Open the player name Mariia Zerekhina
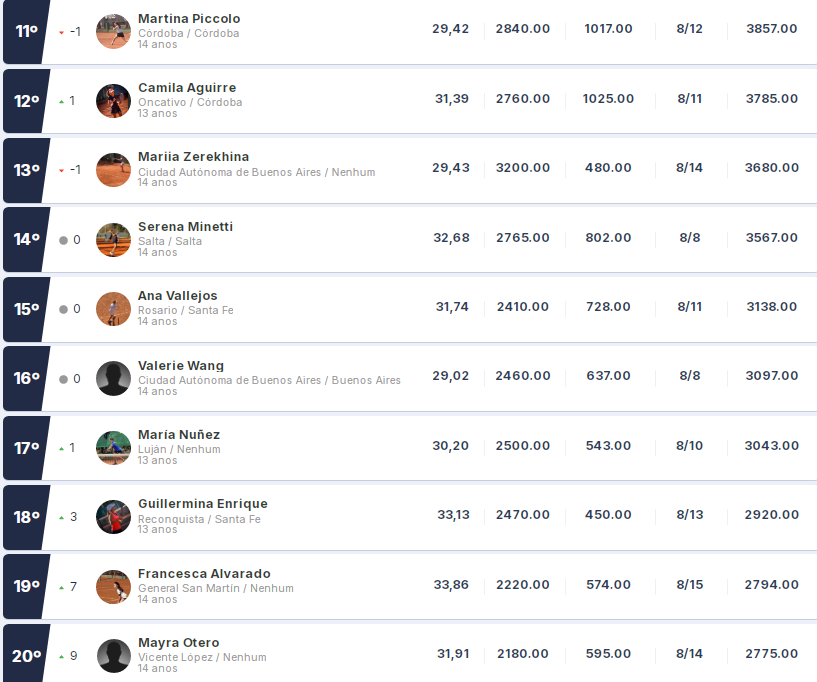Screen dimensions: 817x682 [193, 157]
